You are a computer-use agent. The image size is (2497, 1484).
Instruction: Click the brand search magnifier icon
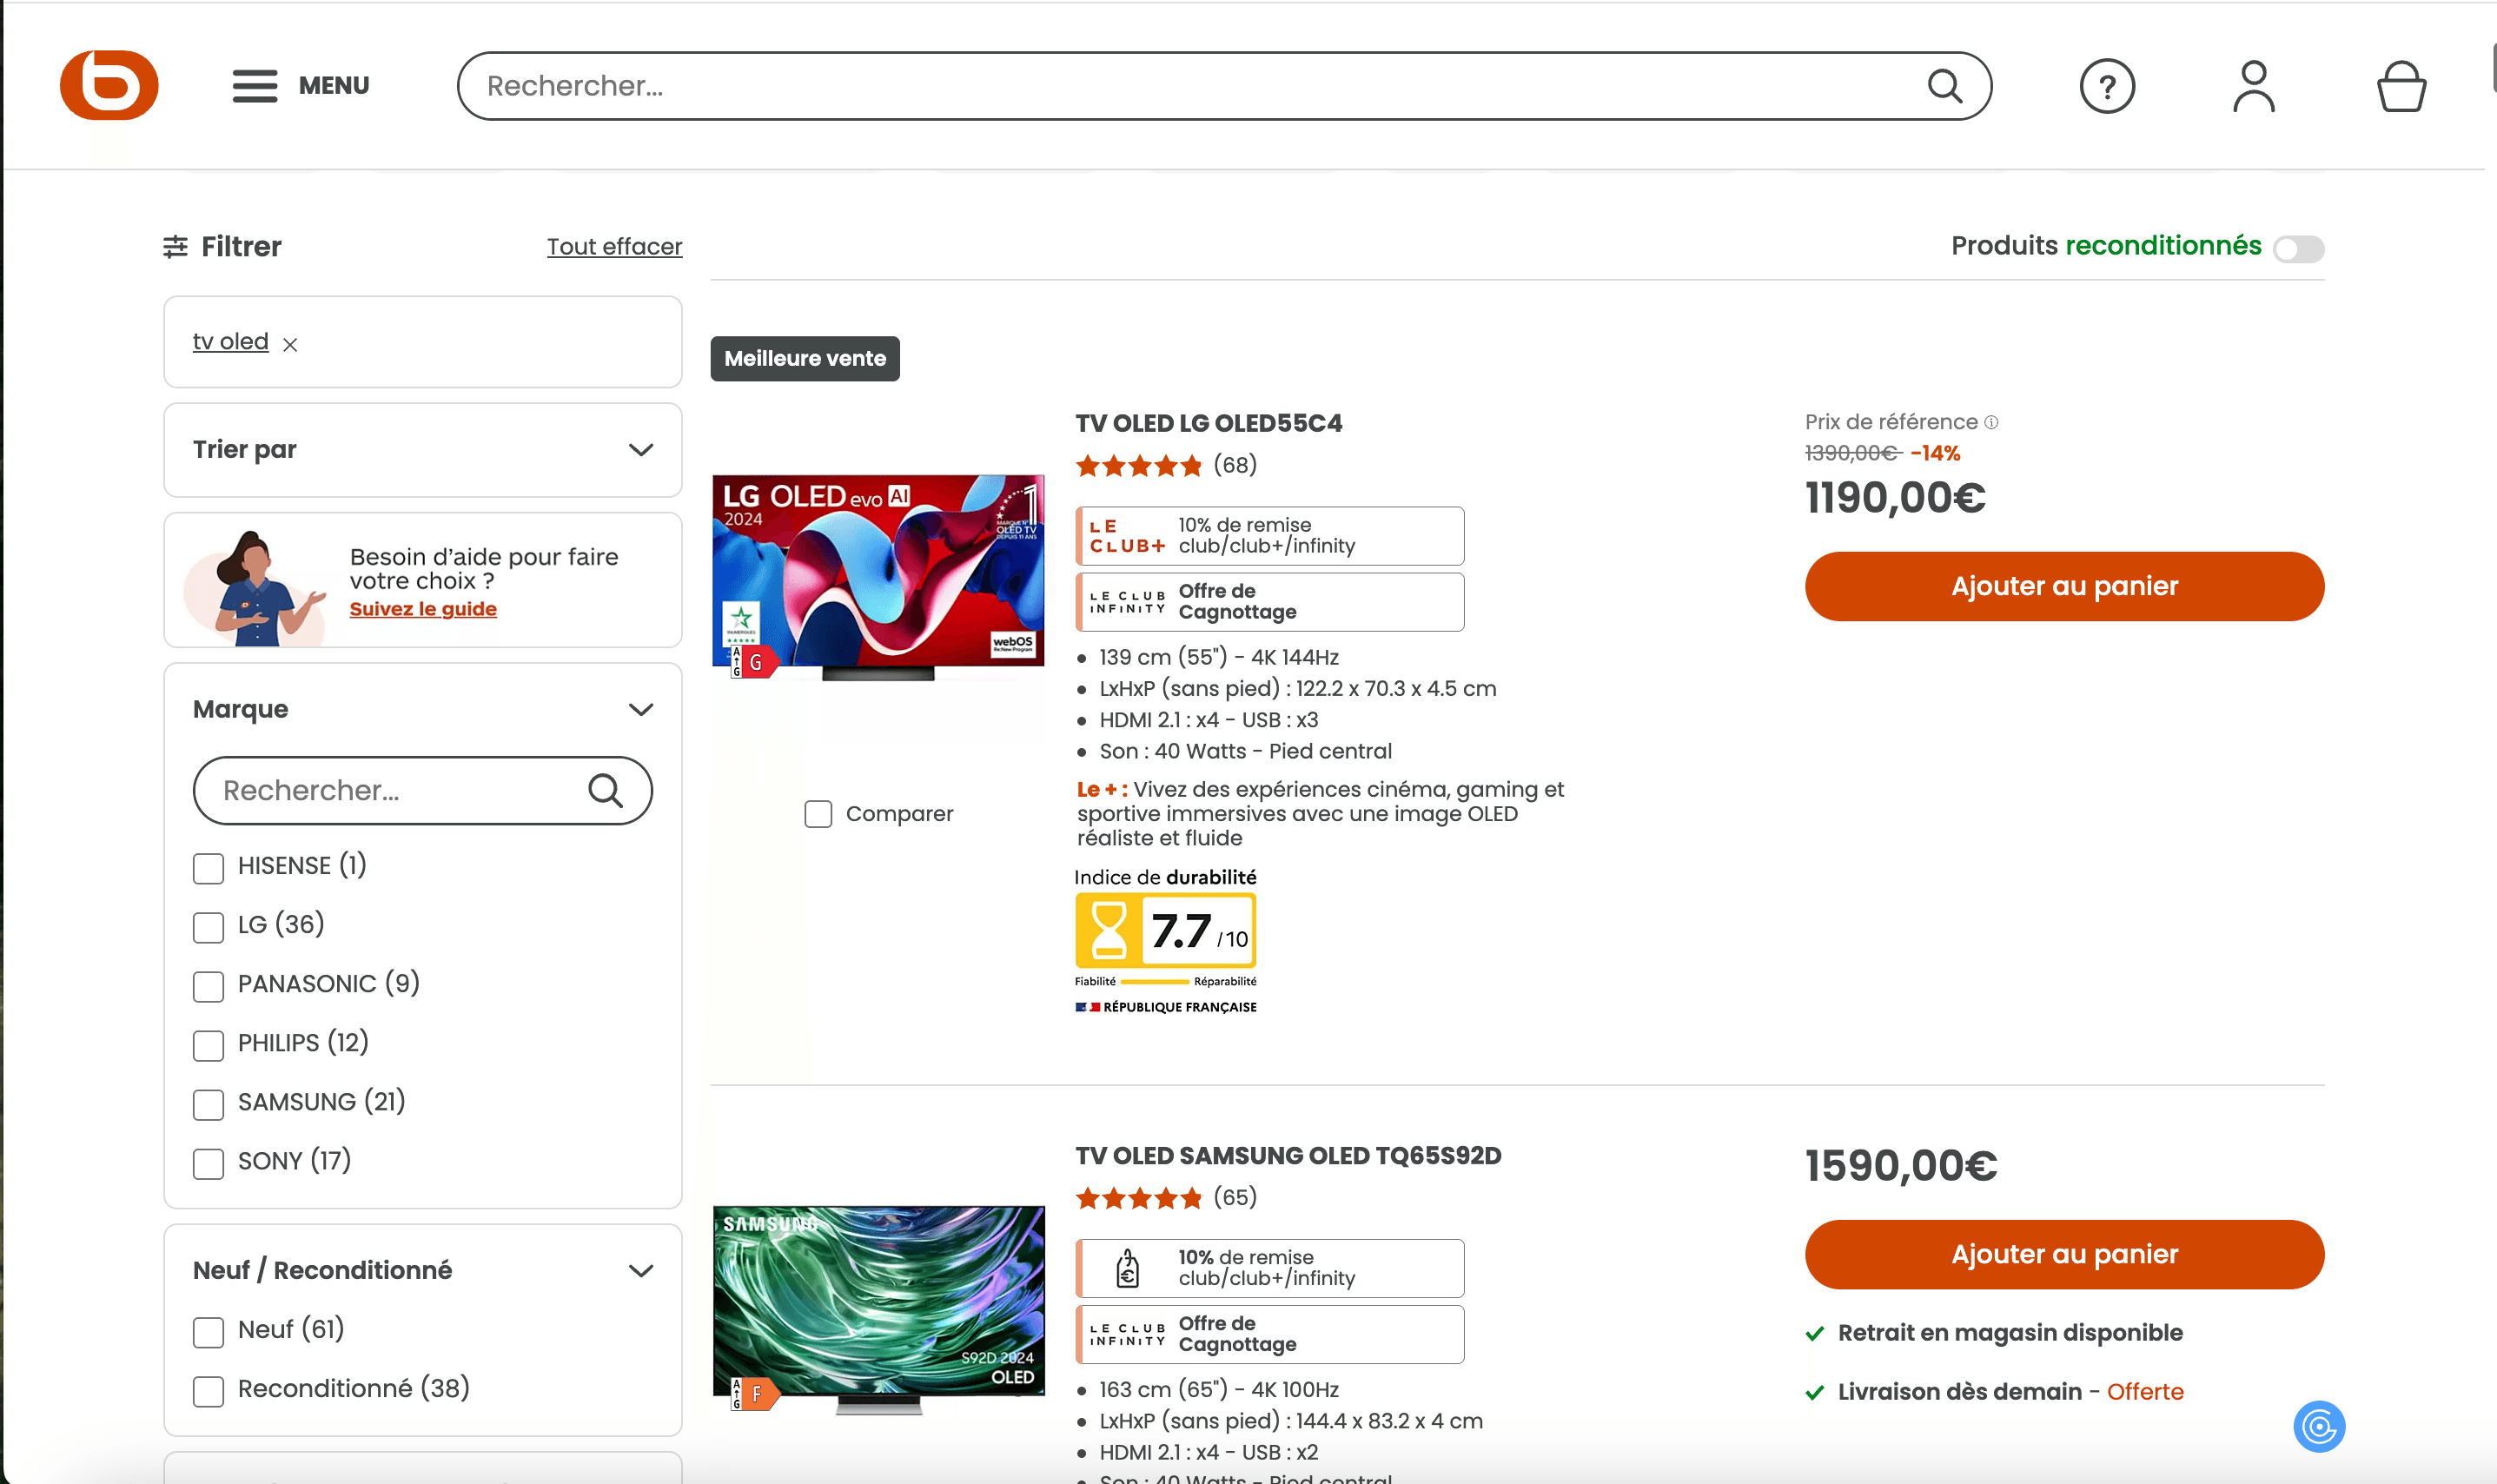coord(605,791)
